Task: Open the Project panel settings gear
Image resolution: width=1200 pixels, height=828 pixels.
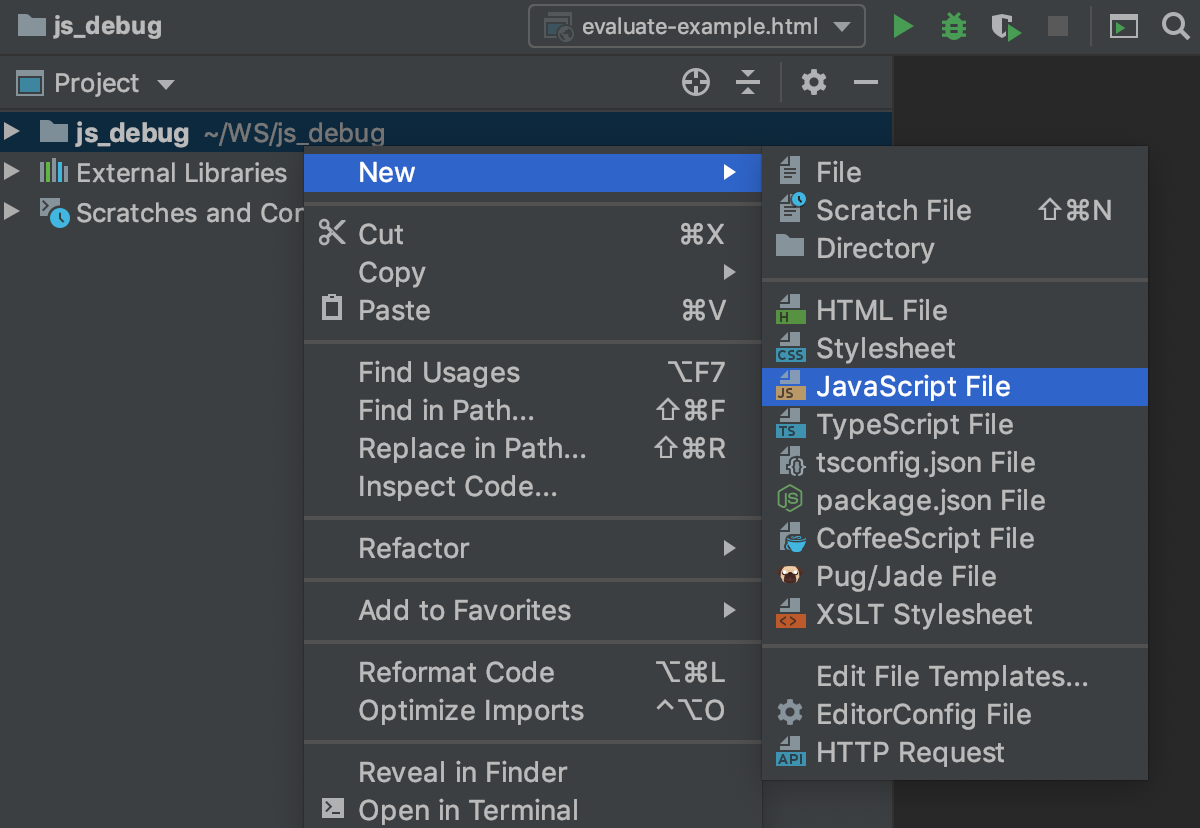Action: [814, 83]
